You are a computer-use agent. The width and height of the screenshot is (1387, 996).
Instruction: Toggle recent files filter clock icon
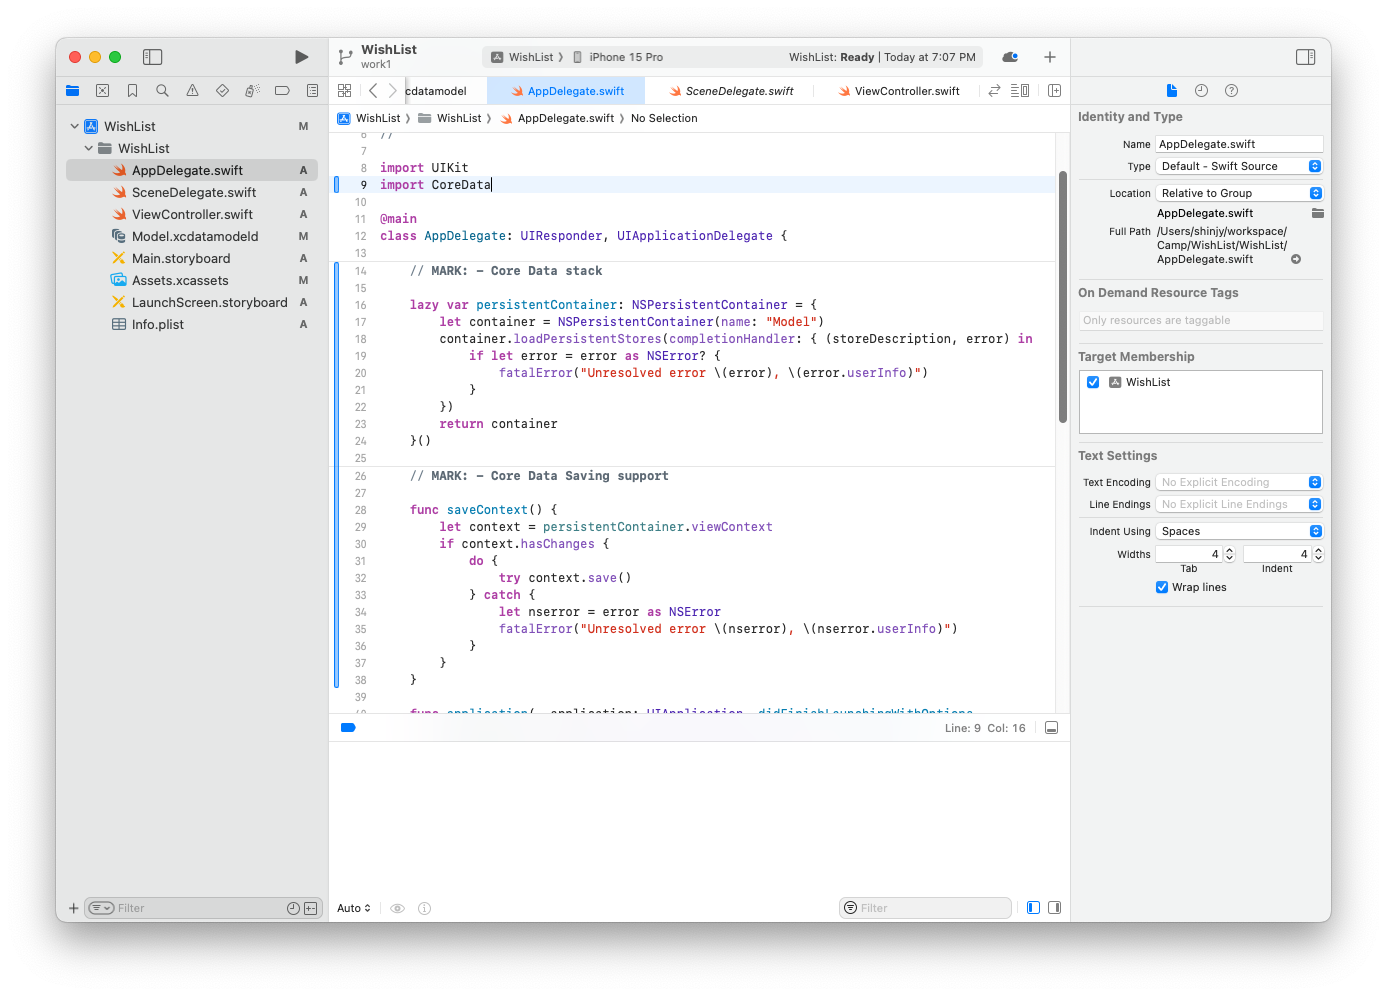click(x=293, y=908)
